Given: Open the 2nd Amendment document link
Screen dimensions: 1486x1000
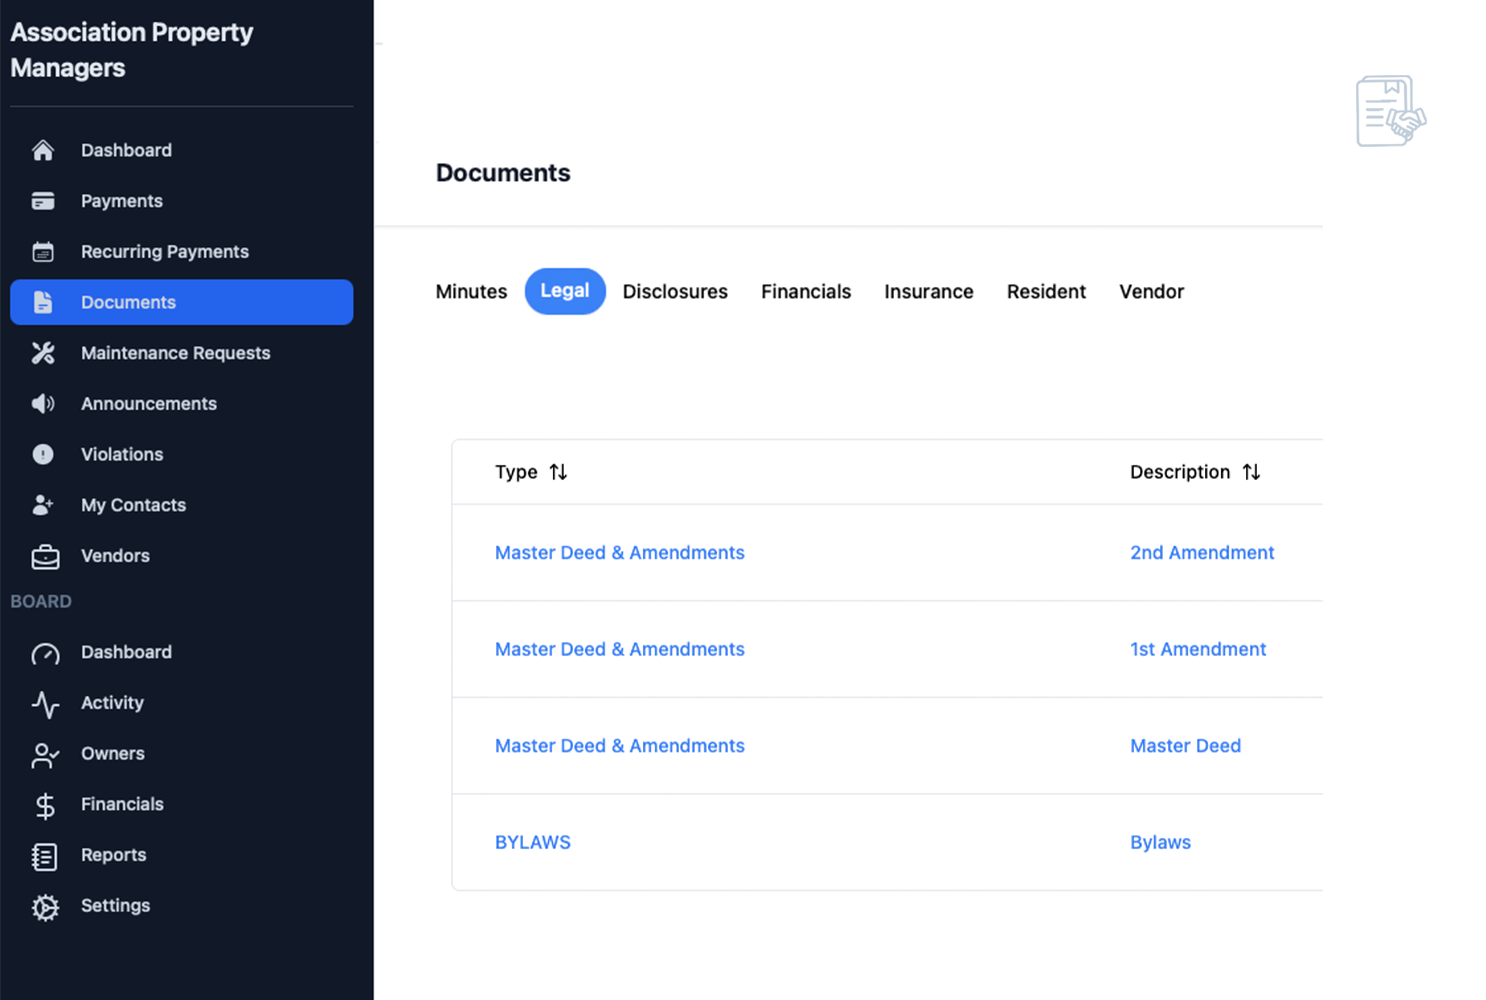Looking at the screenshot, I should 1202,553.
